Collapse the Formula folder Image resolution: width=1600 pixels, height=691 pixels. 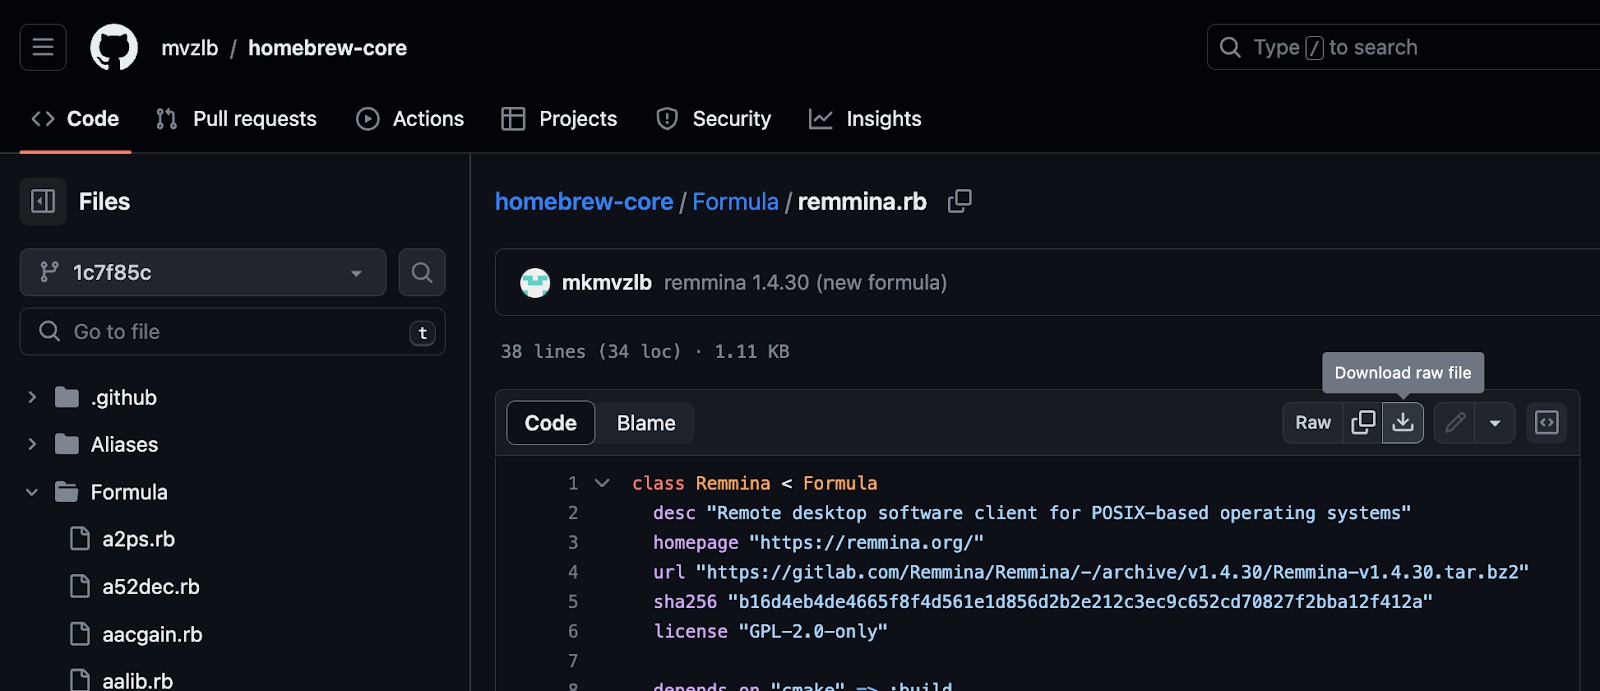[32, 492]
